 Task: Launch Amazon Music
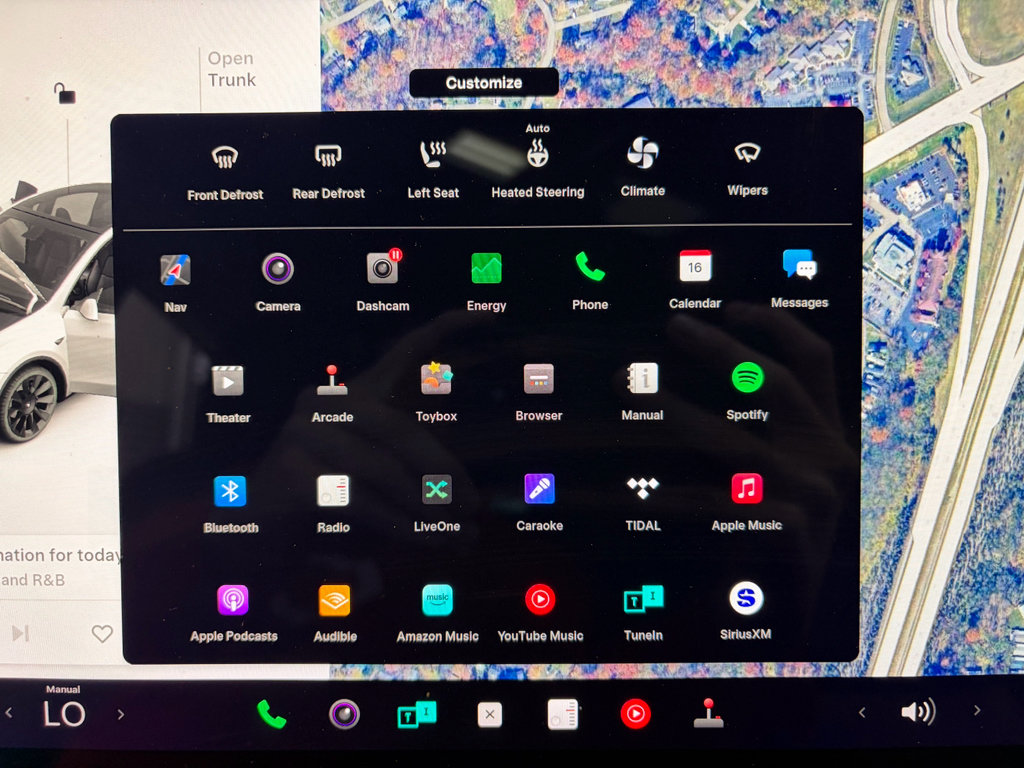pyautogui.click(x=438, y=613)
